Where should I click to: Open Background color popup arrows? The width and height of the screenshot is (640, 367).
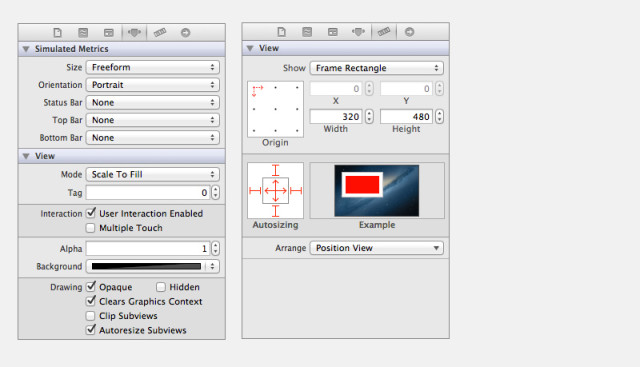[x=213, y=267]
